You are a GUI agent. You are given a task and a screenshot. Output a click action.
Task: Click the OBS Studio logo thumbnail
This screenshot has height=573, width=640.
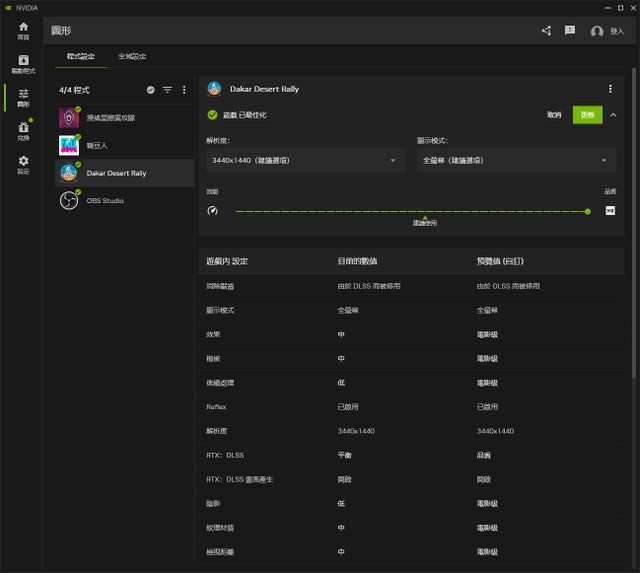pos(69,200)
